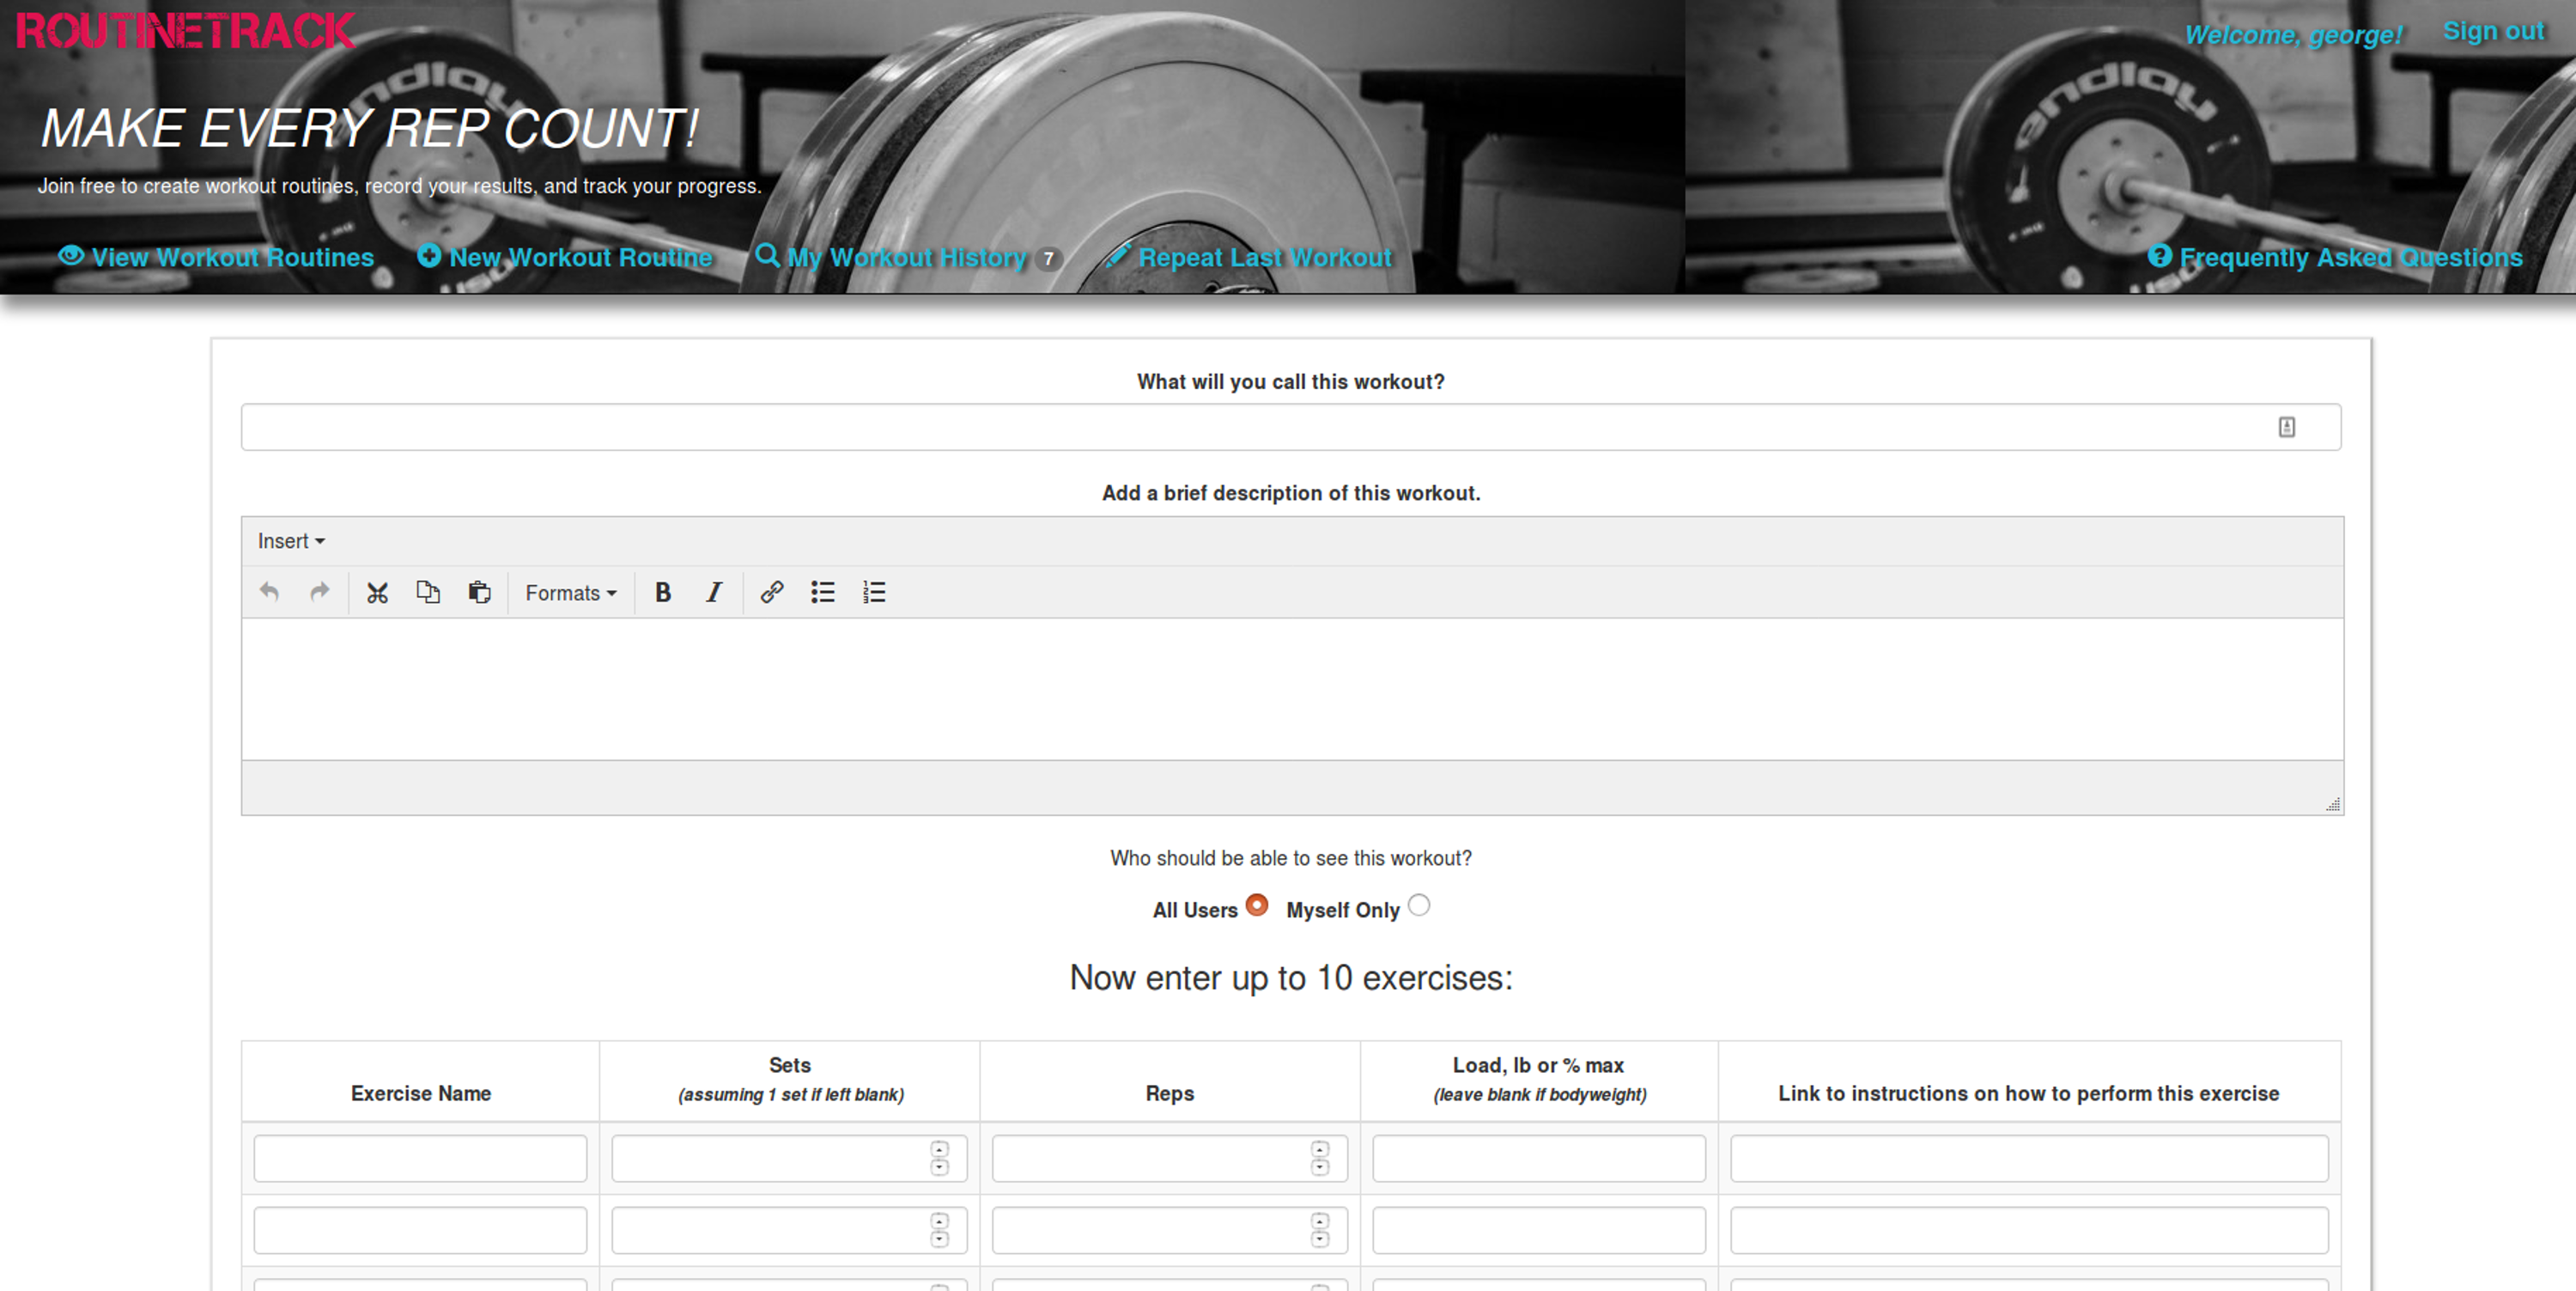Open the Insert menu
The height and width of the screenshot is (1291, 2576).
[x=290, y=541]
